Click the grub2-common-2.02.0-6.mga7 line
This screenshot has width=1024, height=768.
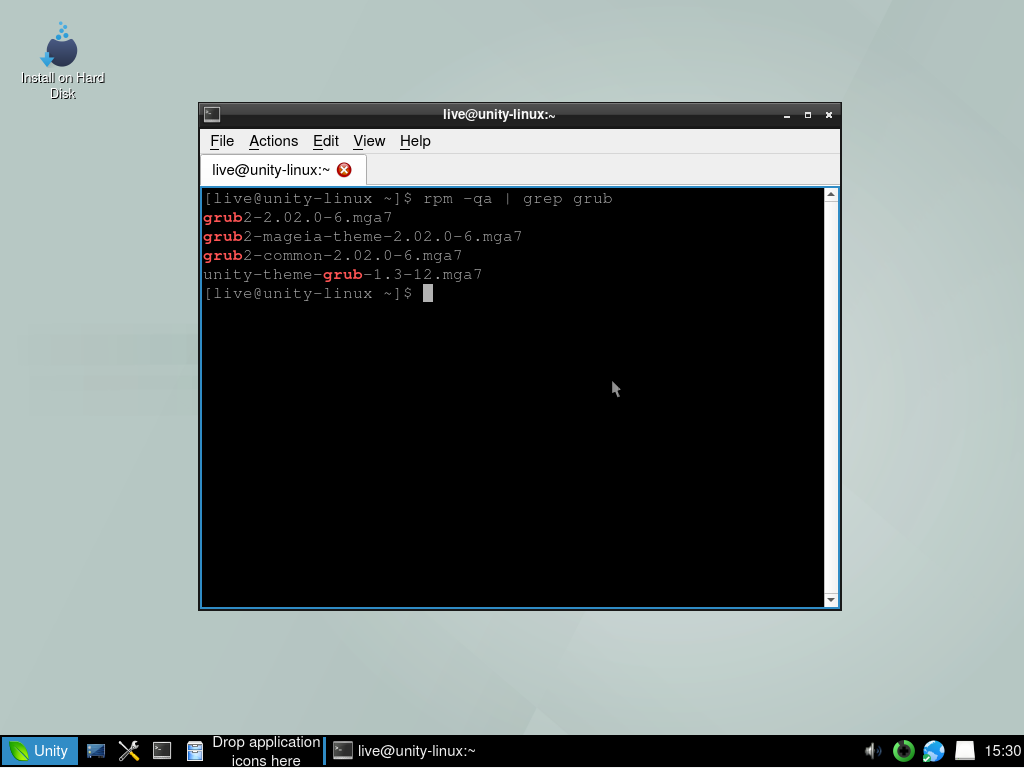pos(332,255)
